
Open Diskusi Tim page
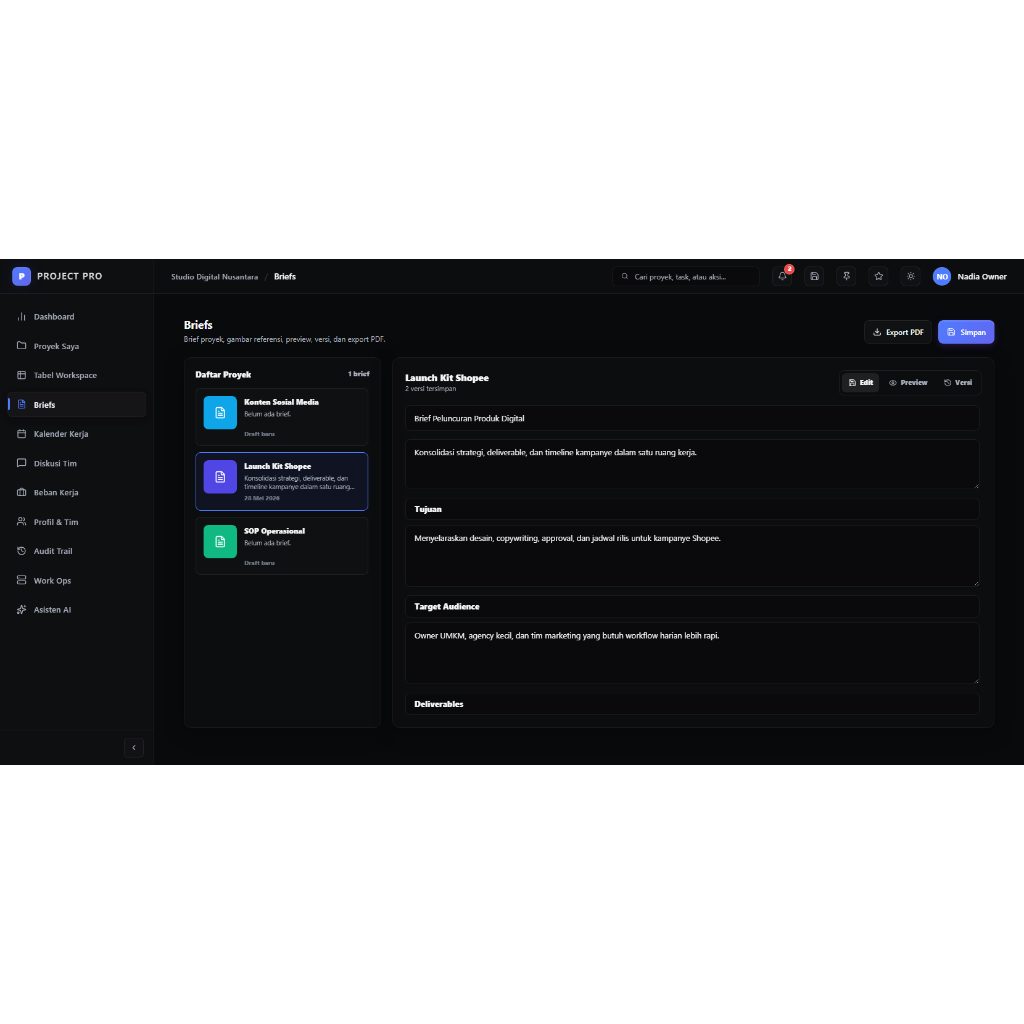click(77, 464)
